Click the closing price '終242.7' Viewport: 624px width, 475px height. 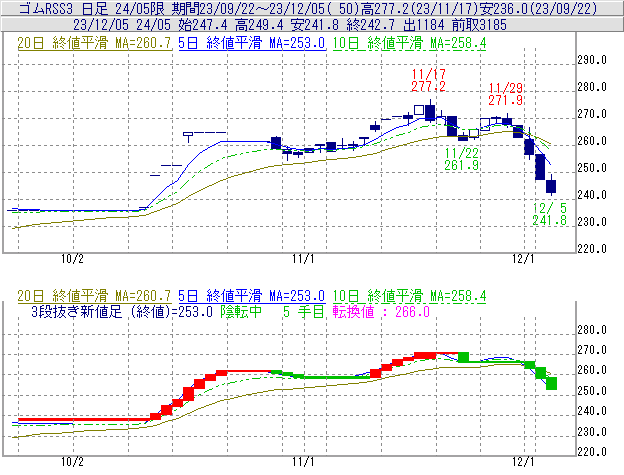[x=370, y=25]
